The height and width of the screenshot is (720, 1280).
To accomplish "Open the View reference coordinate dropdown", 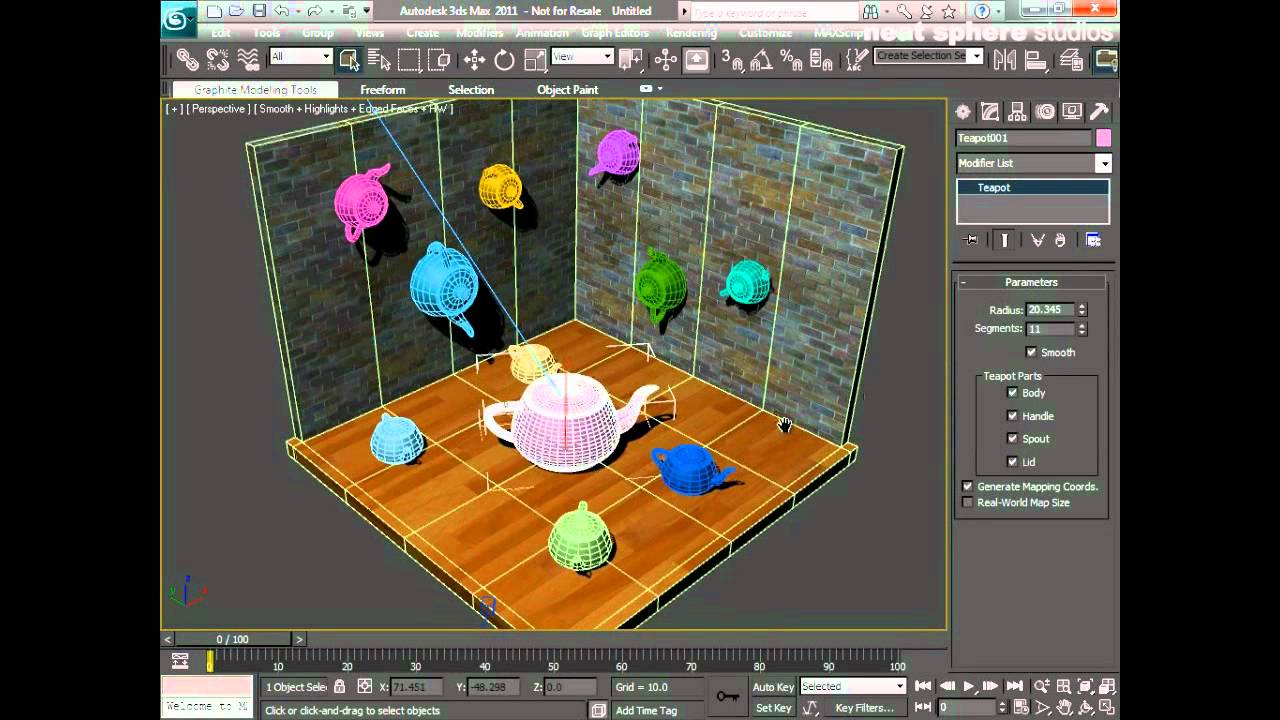I will (582, 57).
